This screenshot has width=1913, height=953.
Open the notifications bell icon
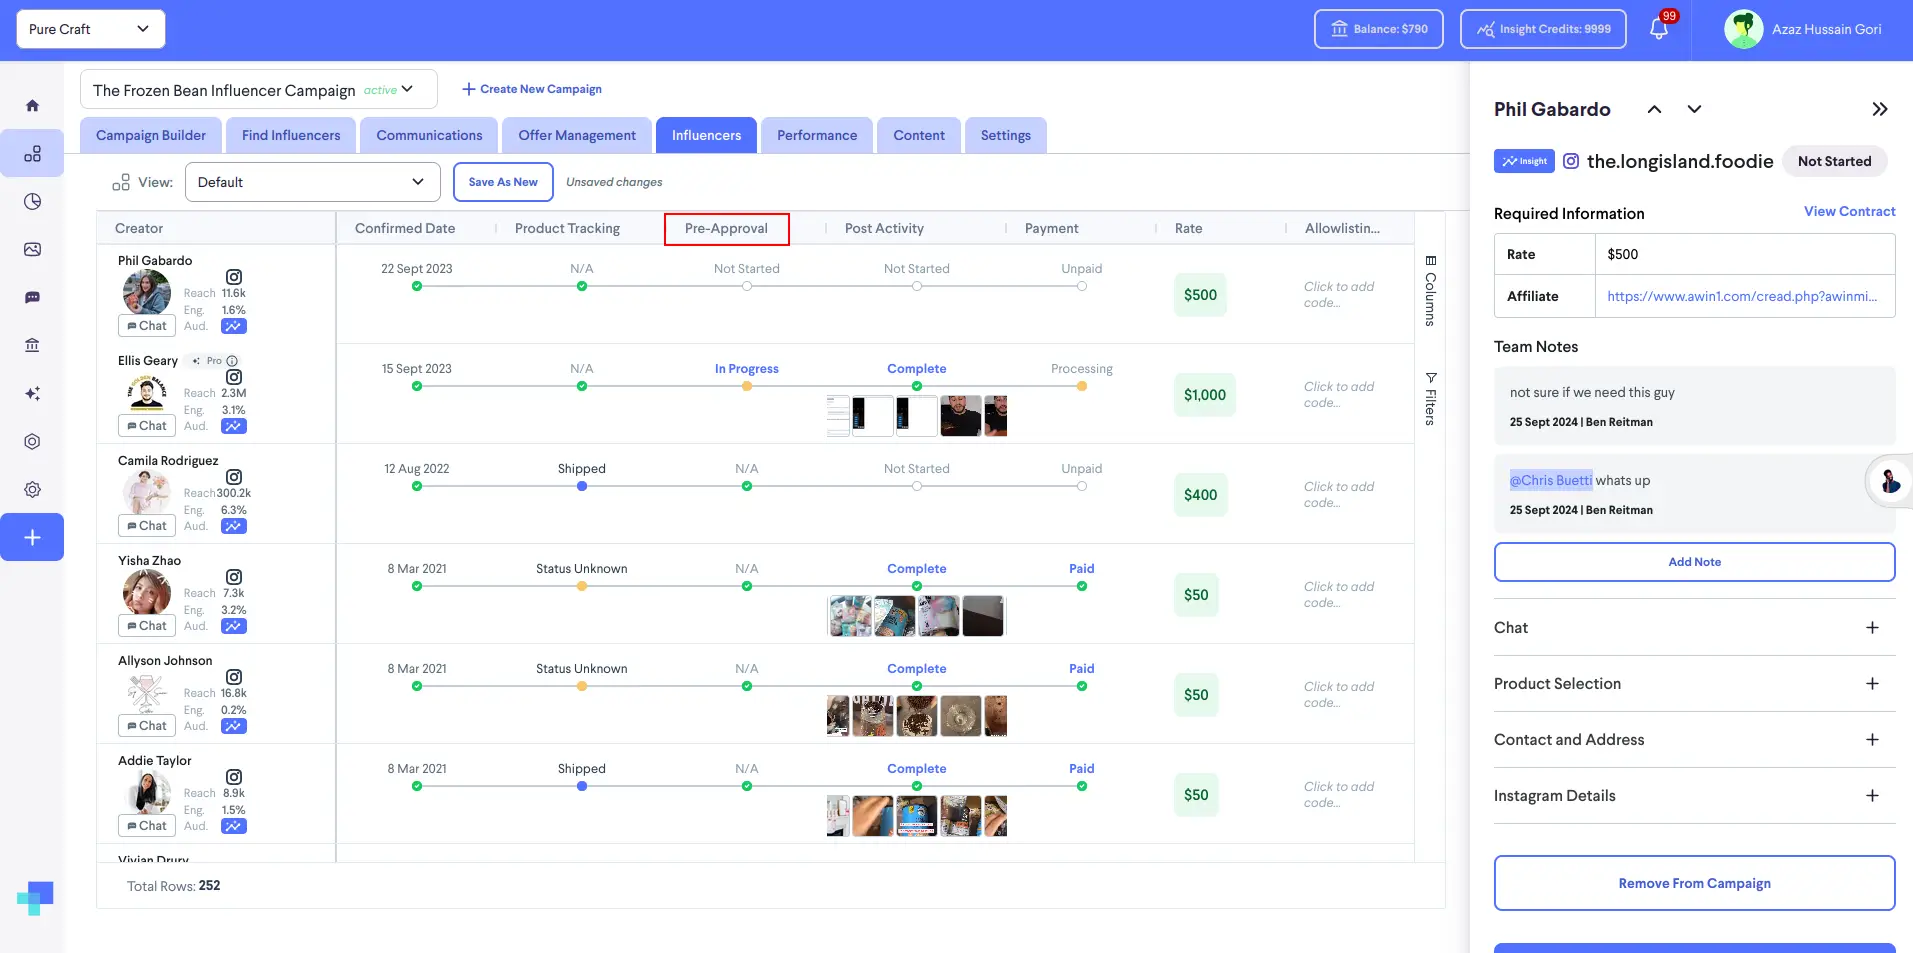tap(1659, 29)
